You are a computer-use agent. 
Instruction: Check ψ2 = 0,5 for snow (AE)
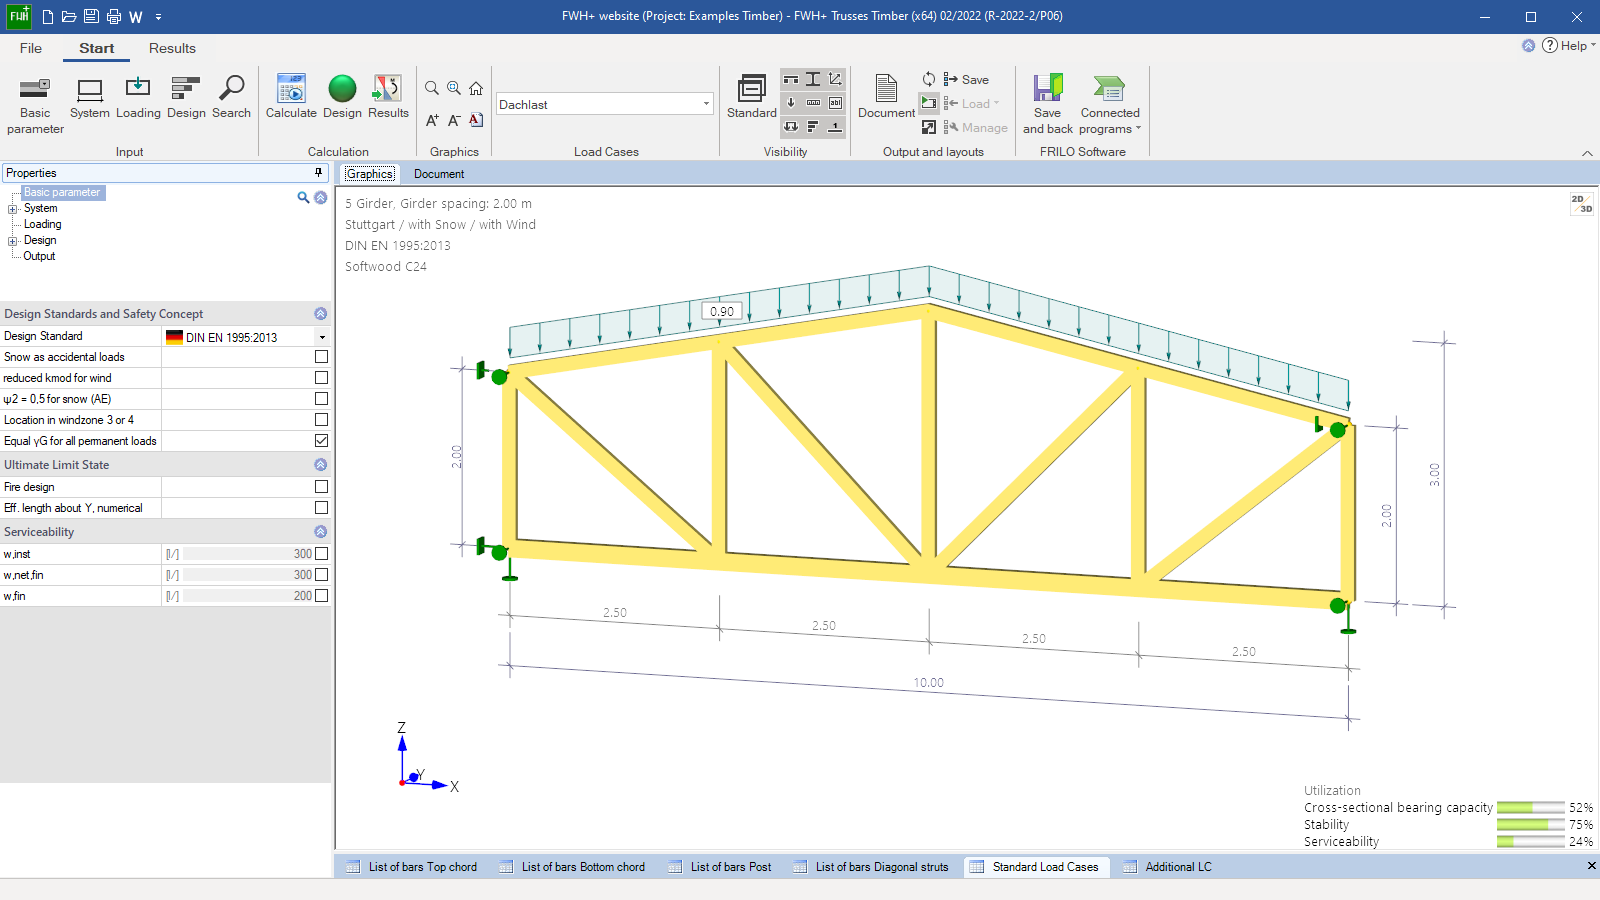(321, 399)
